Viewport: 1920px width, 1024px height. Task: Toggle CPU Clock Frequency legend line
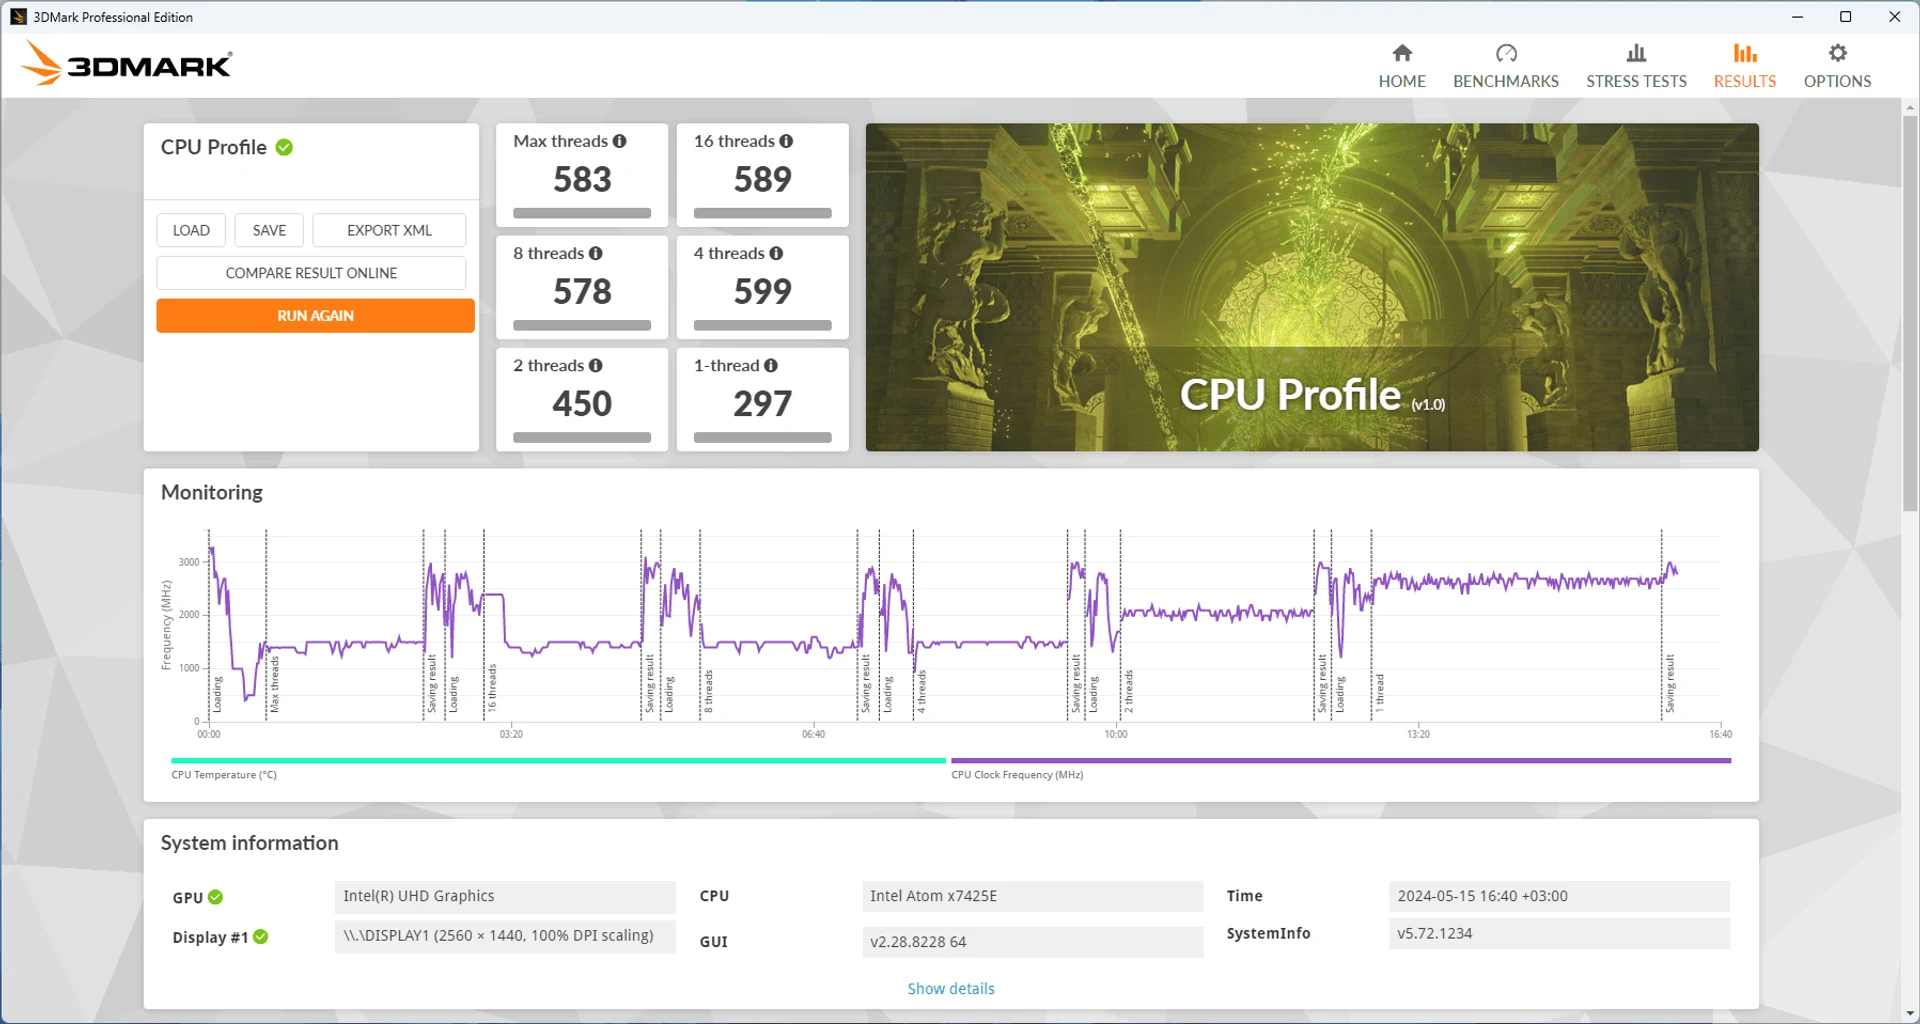pos(1341,761)
